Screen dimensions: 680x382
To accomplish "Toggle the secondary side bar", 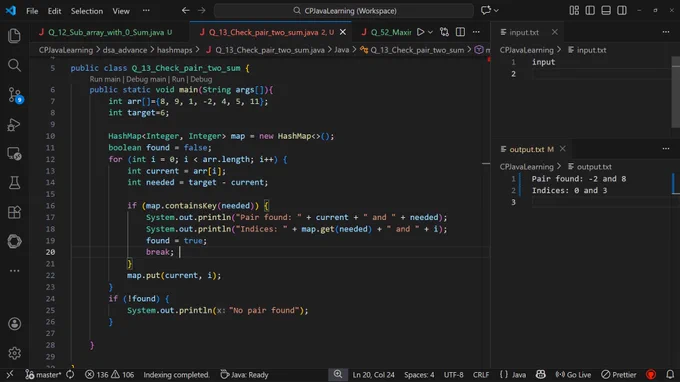I will coord(621,10).
